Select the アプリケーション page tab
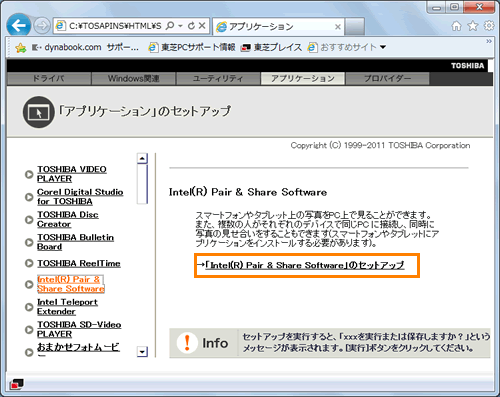Image resolution: width=500 pixels, height=397 pixels. (303, 79)
